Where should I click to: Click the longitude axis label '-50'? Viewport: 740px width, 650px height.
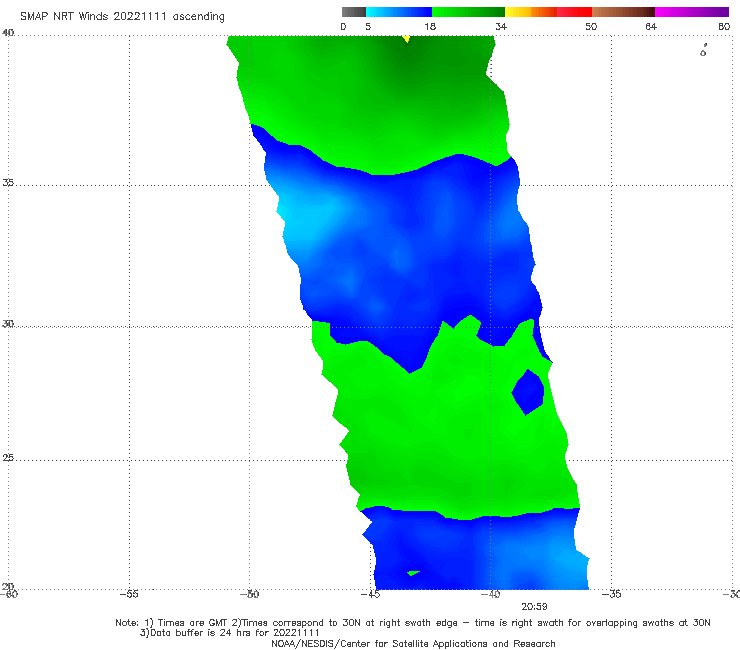(250, 594)
